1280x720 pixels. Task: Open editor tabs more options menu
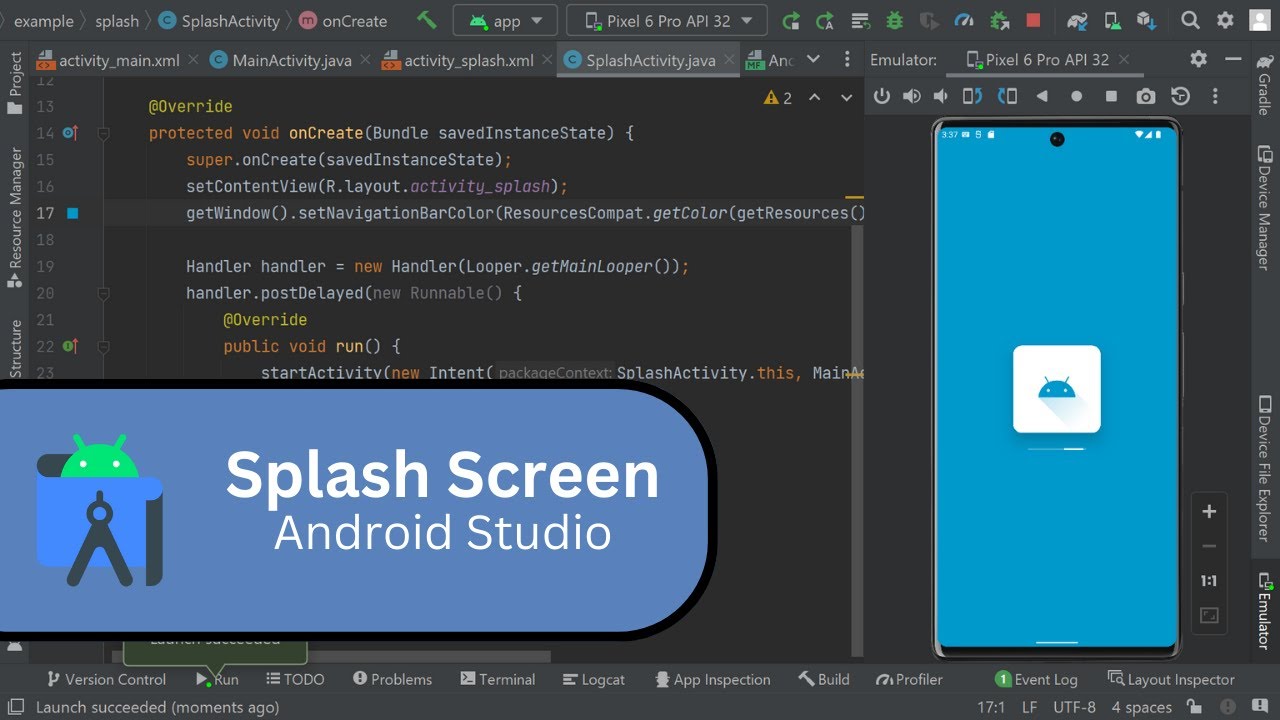pos(846,60)
